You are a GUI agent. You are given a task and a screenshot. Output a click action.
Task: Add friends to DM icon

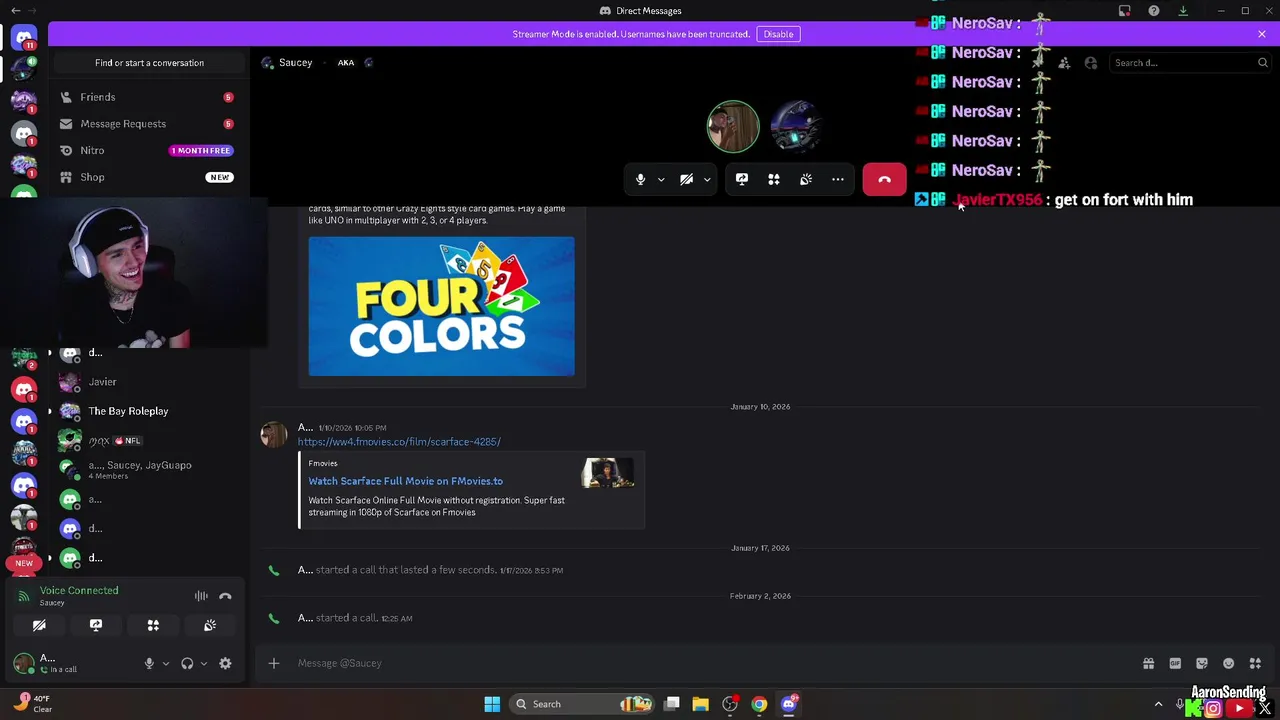(x=1064, y=63)
